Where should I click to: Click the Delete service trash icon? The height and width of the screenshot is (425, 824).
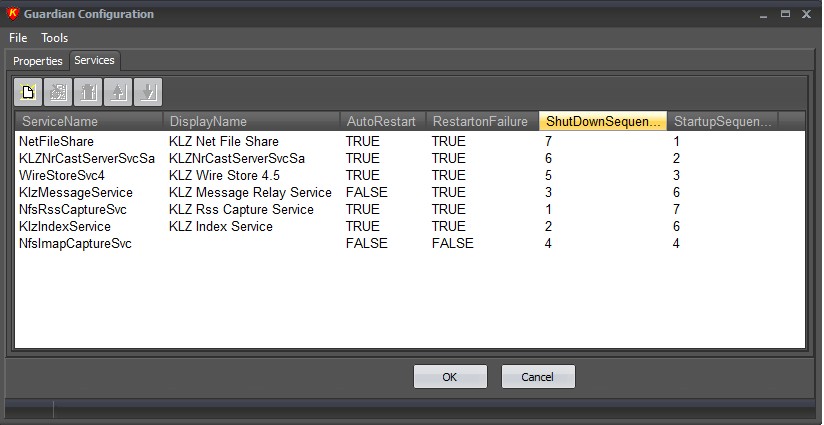(88, 92)
